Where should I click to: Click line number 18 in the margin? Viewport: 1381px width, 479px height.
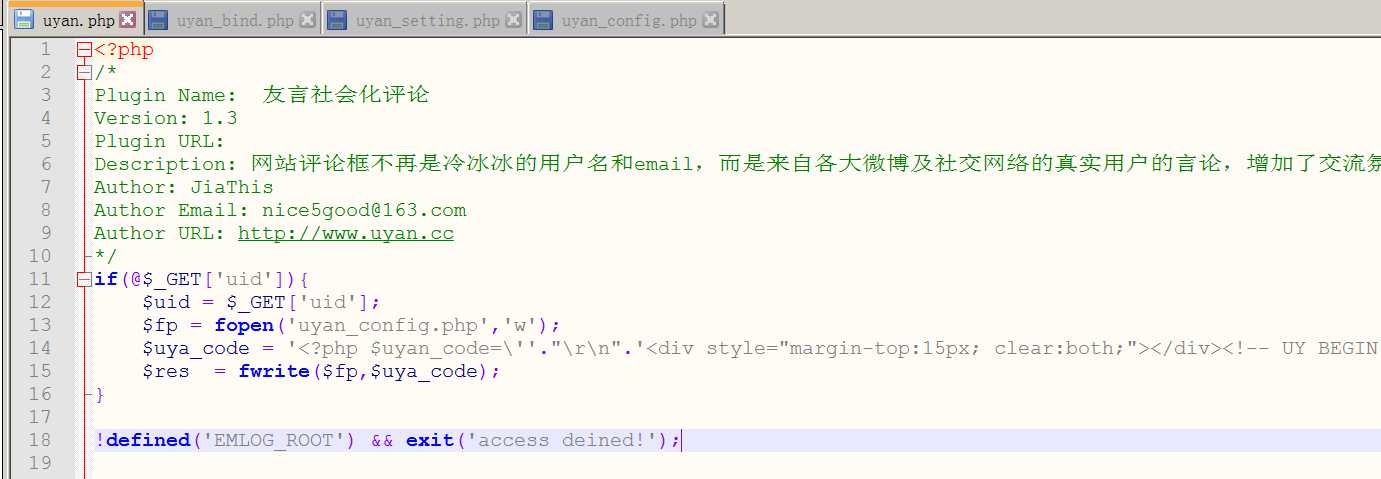click(40, 441)
